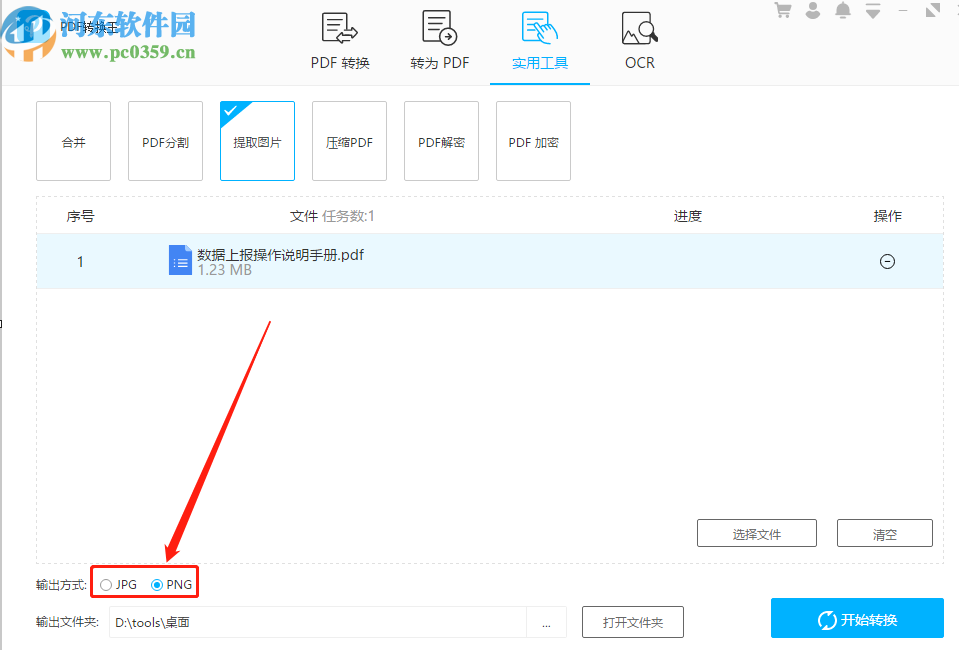
Task: Check the 进度 progress column
Action: pos(687,216)
